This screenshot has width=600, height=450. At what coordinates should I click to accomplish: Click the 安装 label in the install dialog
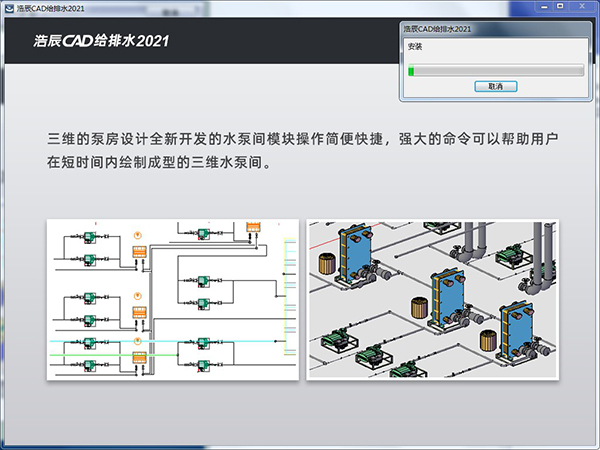coord(415,47)
